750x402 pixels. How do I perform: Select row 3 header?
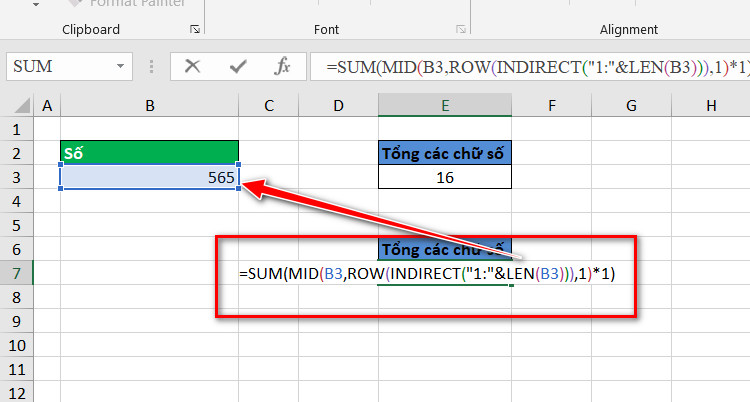[17, 177]
